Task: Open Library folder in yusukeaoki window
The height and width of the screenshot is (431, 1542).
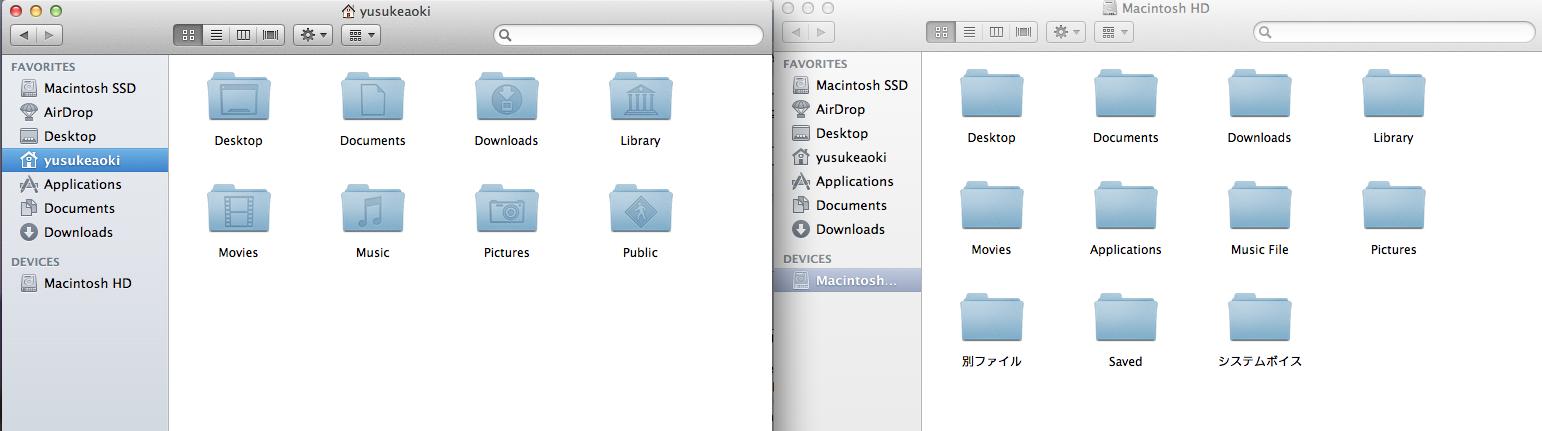Action: pyautogui.click(x=640, y=98)
